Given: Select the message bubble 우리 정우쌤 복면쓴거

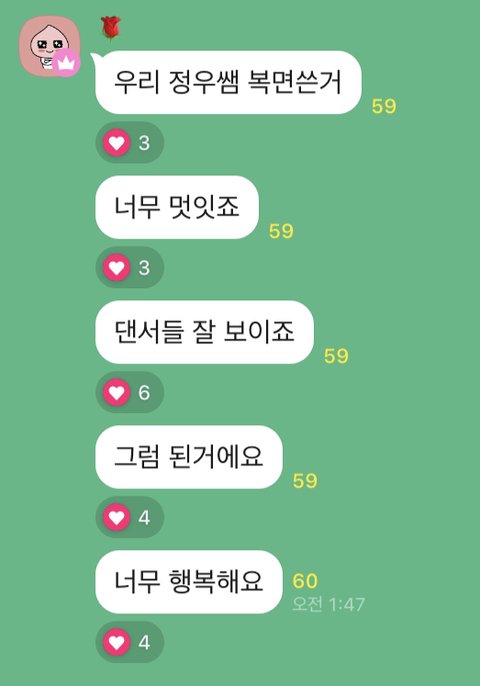Looking at the screenshot, I should [228, 82].
